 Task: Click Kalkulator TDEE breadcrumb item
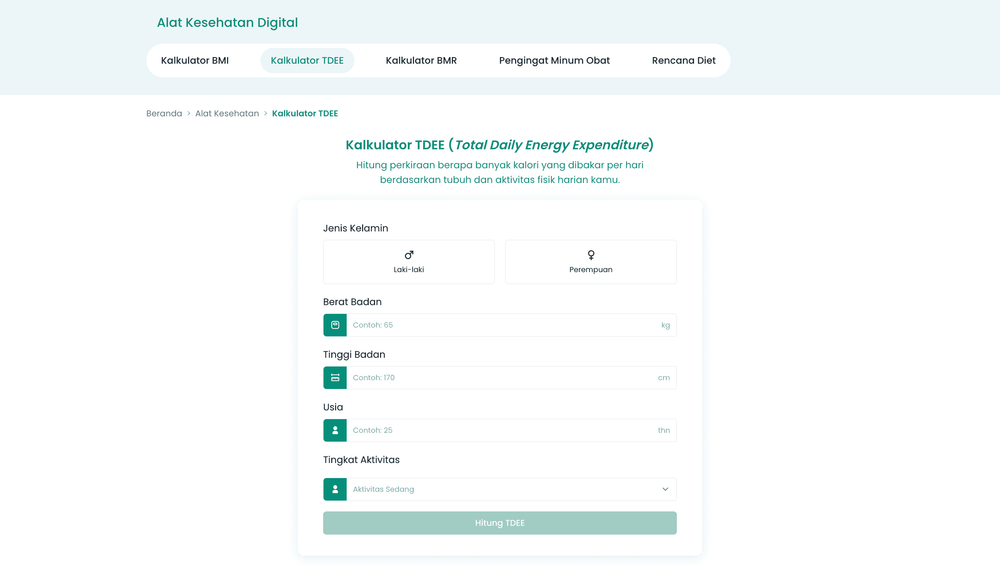coord(305,114)
